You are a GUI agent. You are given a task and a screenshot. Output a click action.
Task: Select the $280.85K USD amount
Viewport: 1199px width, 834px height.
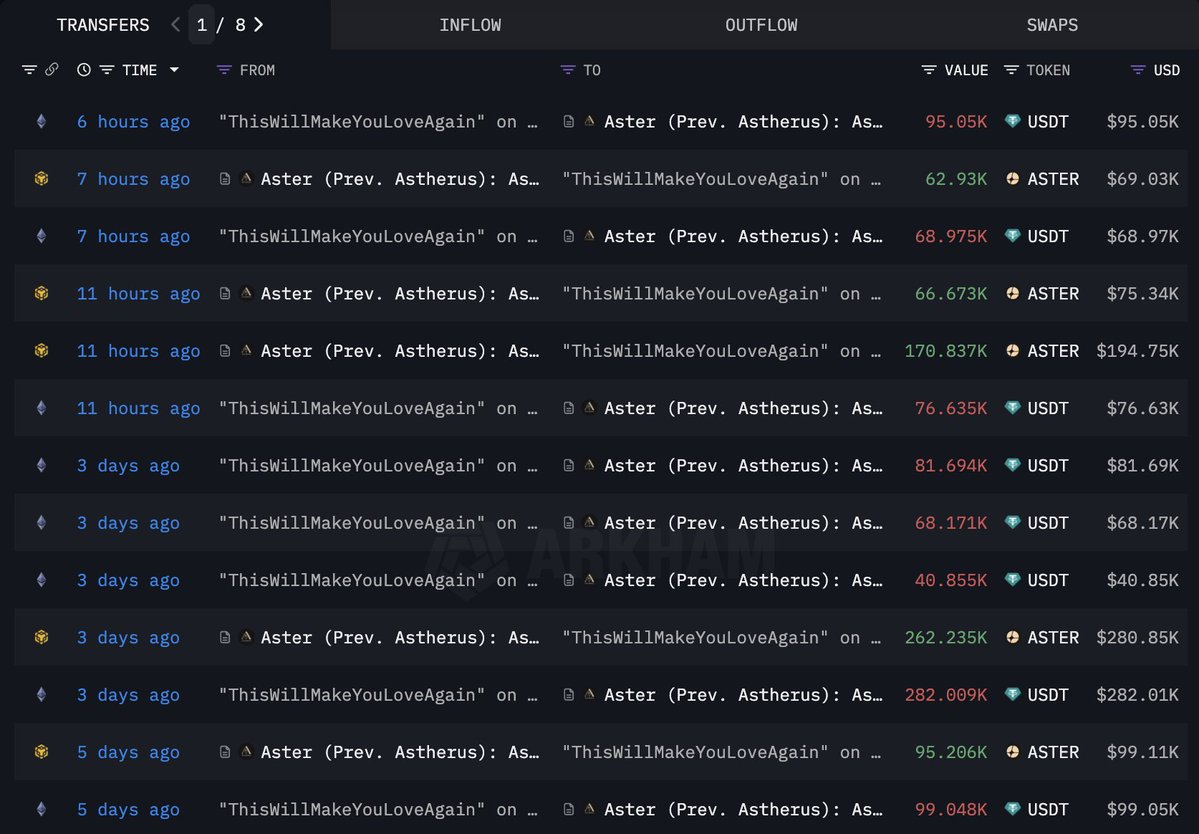tap(1137, 638)
